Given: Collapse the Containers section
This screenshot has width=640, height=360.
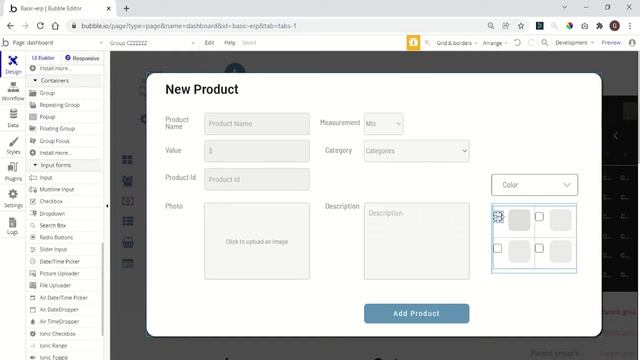Looking at the screenshot, I should pos(35,80).
